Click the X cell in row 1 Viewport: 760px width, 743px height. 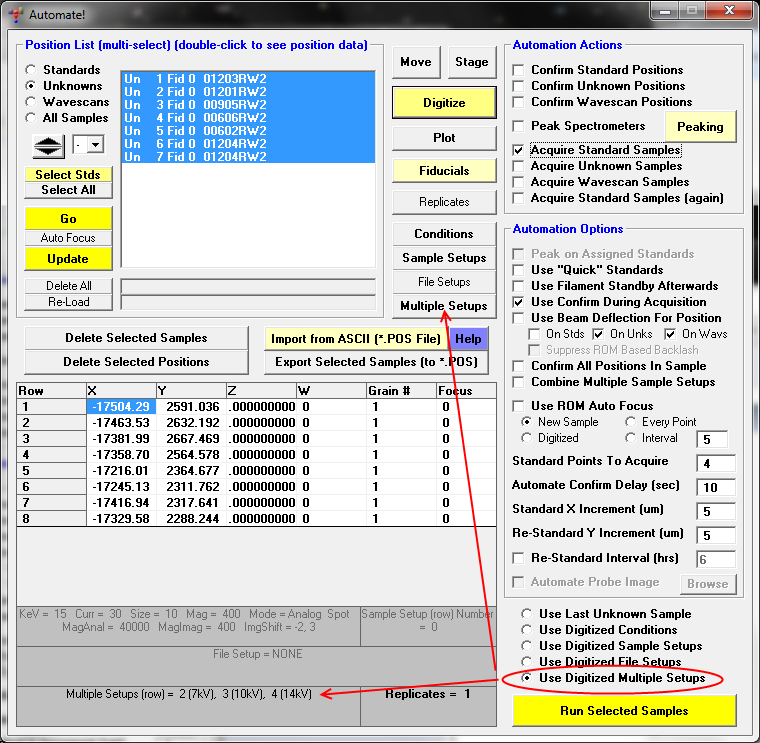pyautogui.click(x=121, y=407)
